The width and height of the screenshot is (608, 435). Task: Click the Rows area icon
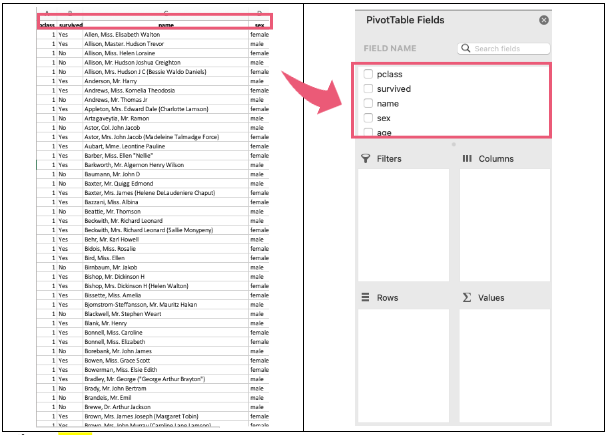(x=366, y=297)
